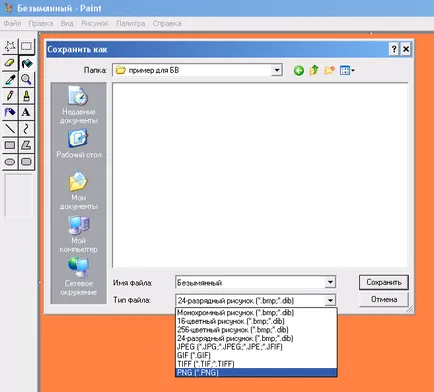Image resolution: width=434 pixels, height=392 pixels.
Task: Select the rectangular Select tool
Action: [26, 46]
